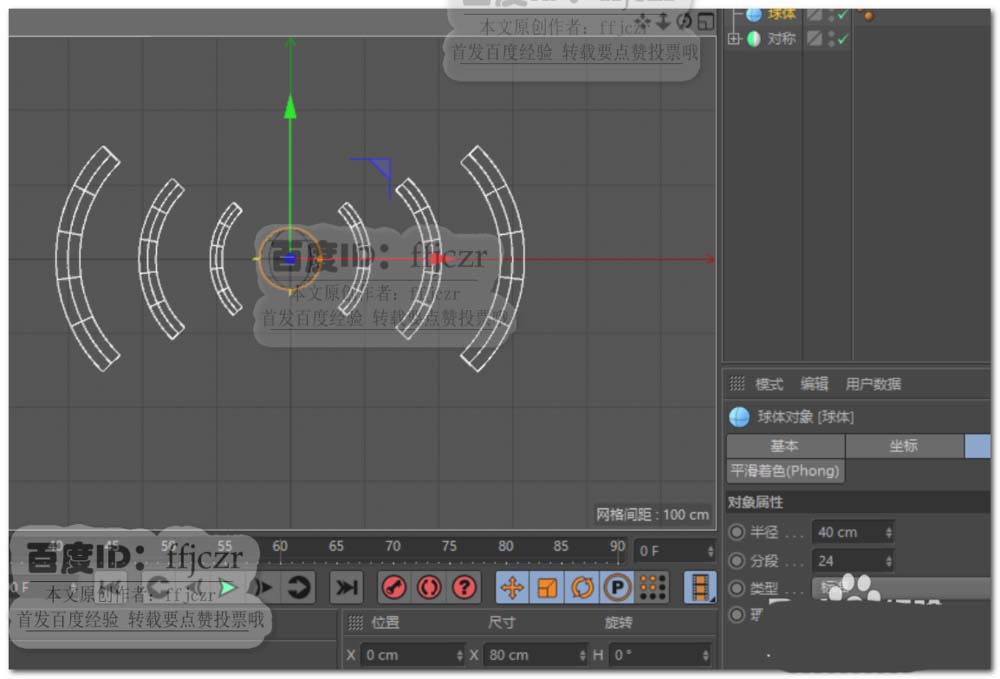This screenshot has height=679, width=1000.
Task: Click the 半径 value stepper arrows
Action: [889, 533]
